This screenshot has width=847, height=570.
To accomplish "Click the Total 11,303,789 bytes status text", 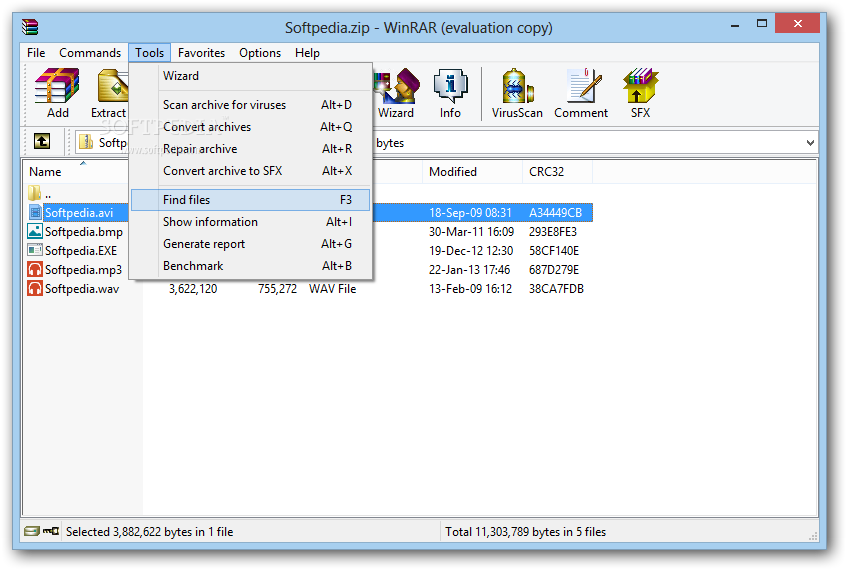I will tap(526, 532).
